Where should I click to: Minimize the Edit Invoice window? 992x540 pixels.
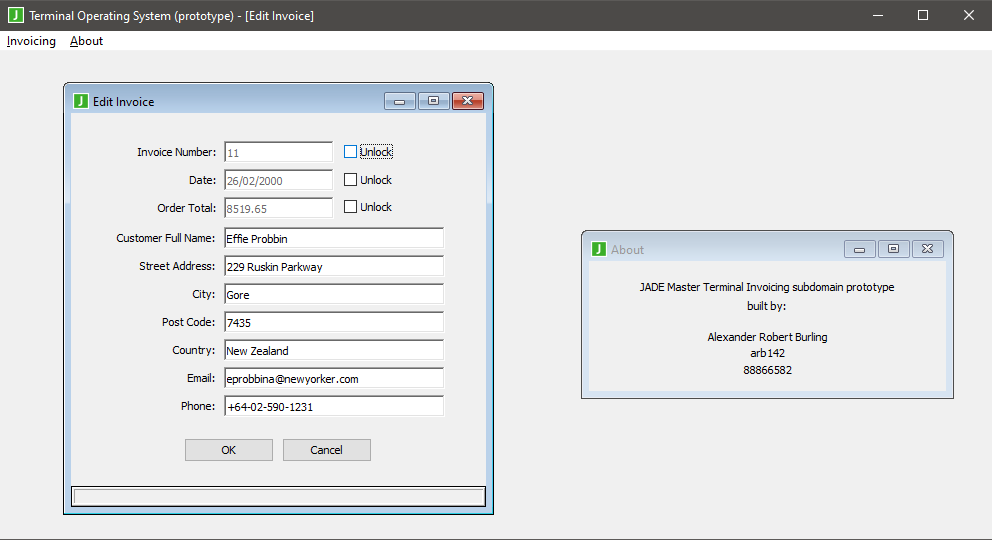pyautogui.click(x=400, y=101)
